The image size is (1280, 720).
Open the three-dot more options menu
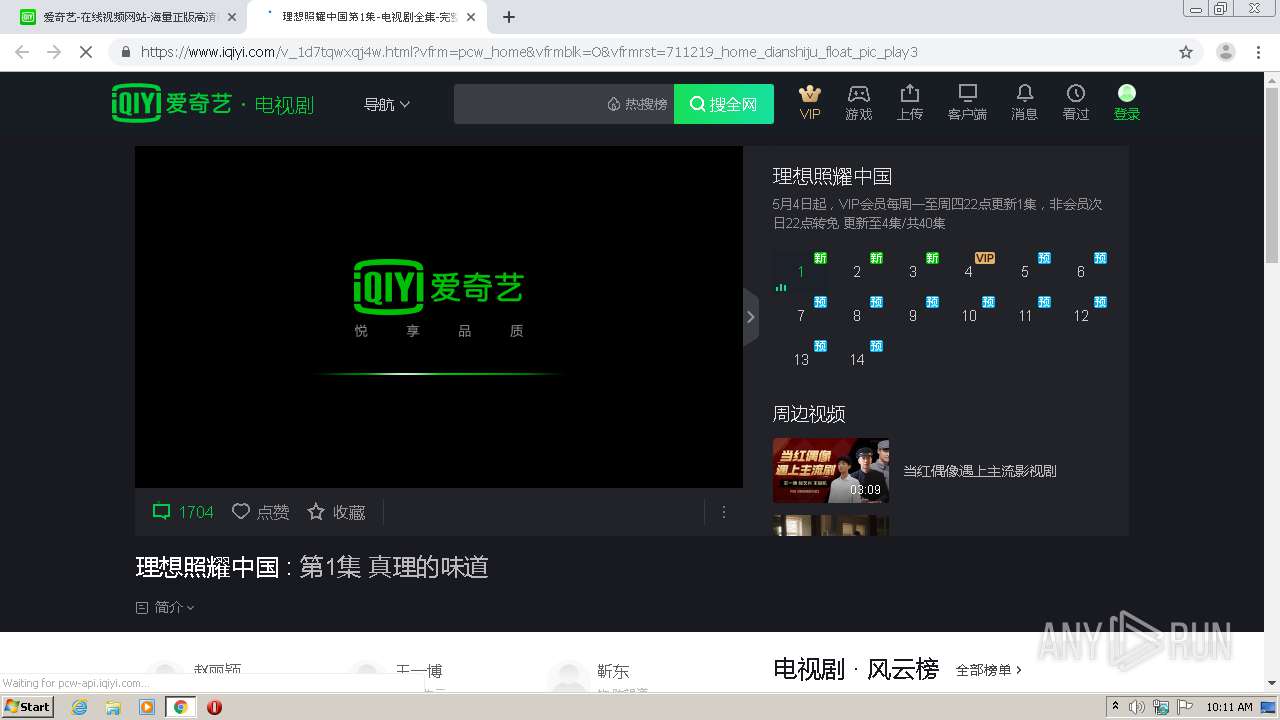click(724, 512)
